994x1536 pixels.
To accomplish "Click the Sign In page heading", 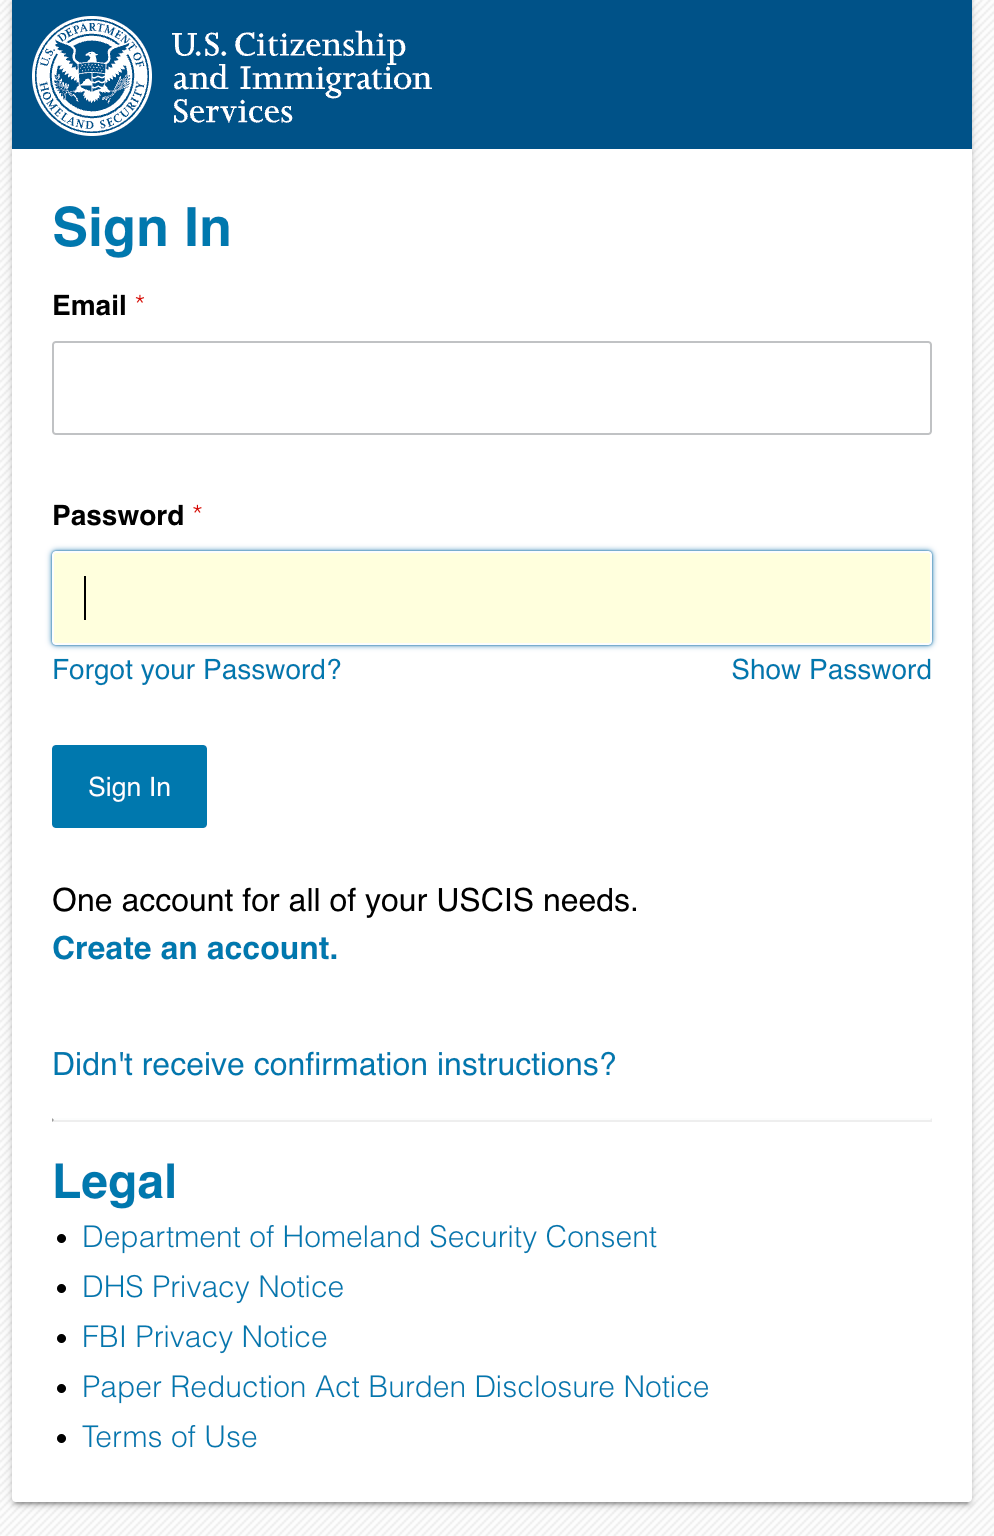I will pyautogui.click(x=142, y=228).
